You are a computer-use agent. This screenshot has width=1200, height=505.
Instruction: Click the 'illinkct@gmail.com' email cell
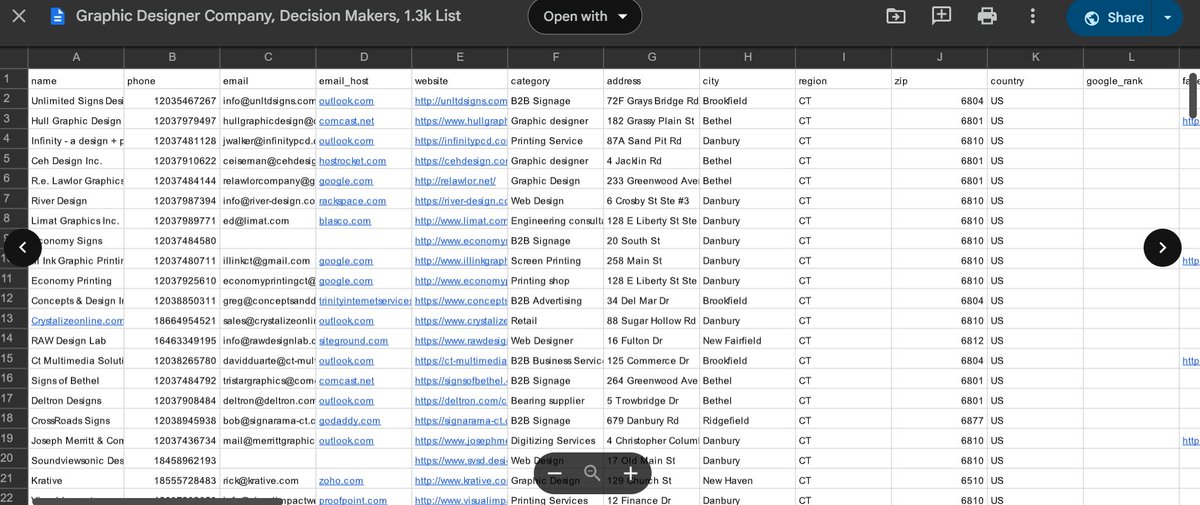point(267,261)
